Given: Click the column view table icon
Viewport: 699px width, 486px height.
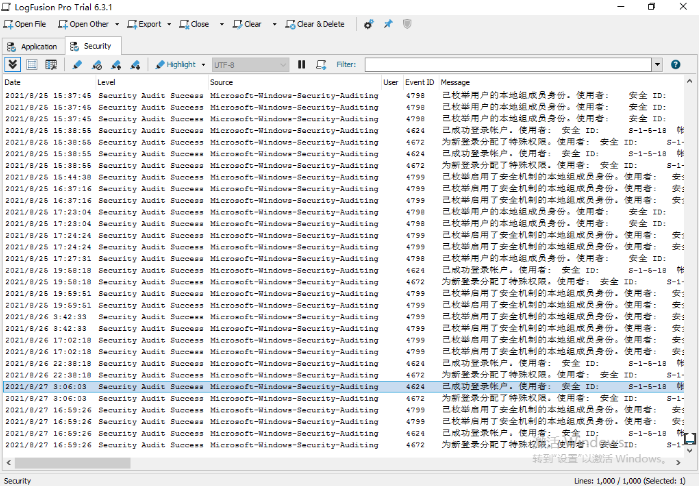Looking at the screenshot, I should pyautogui.click(x=51, y=65).
